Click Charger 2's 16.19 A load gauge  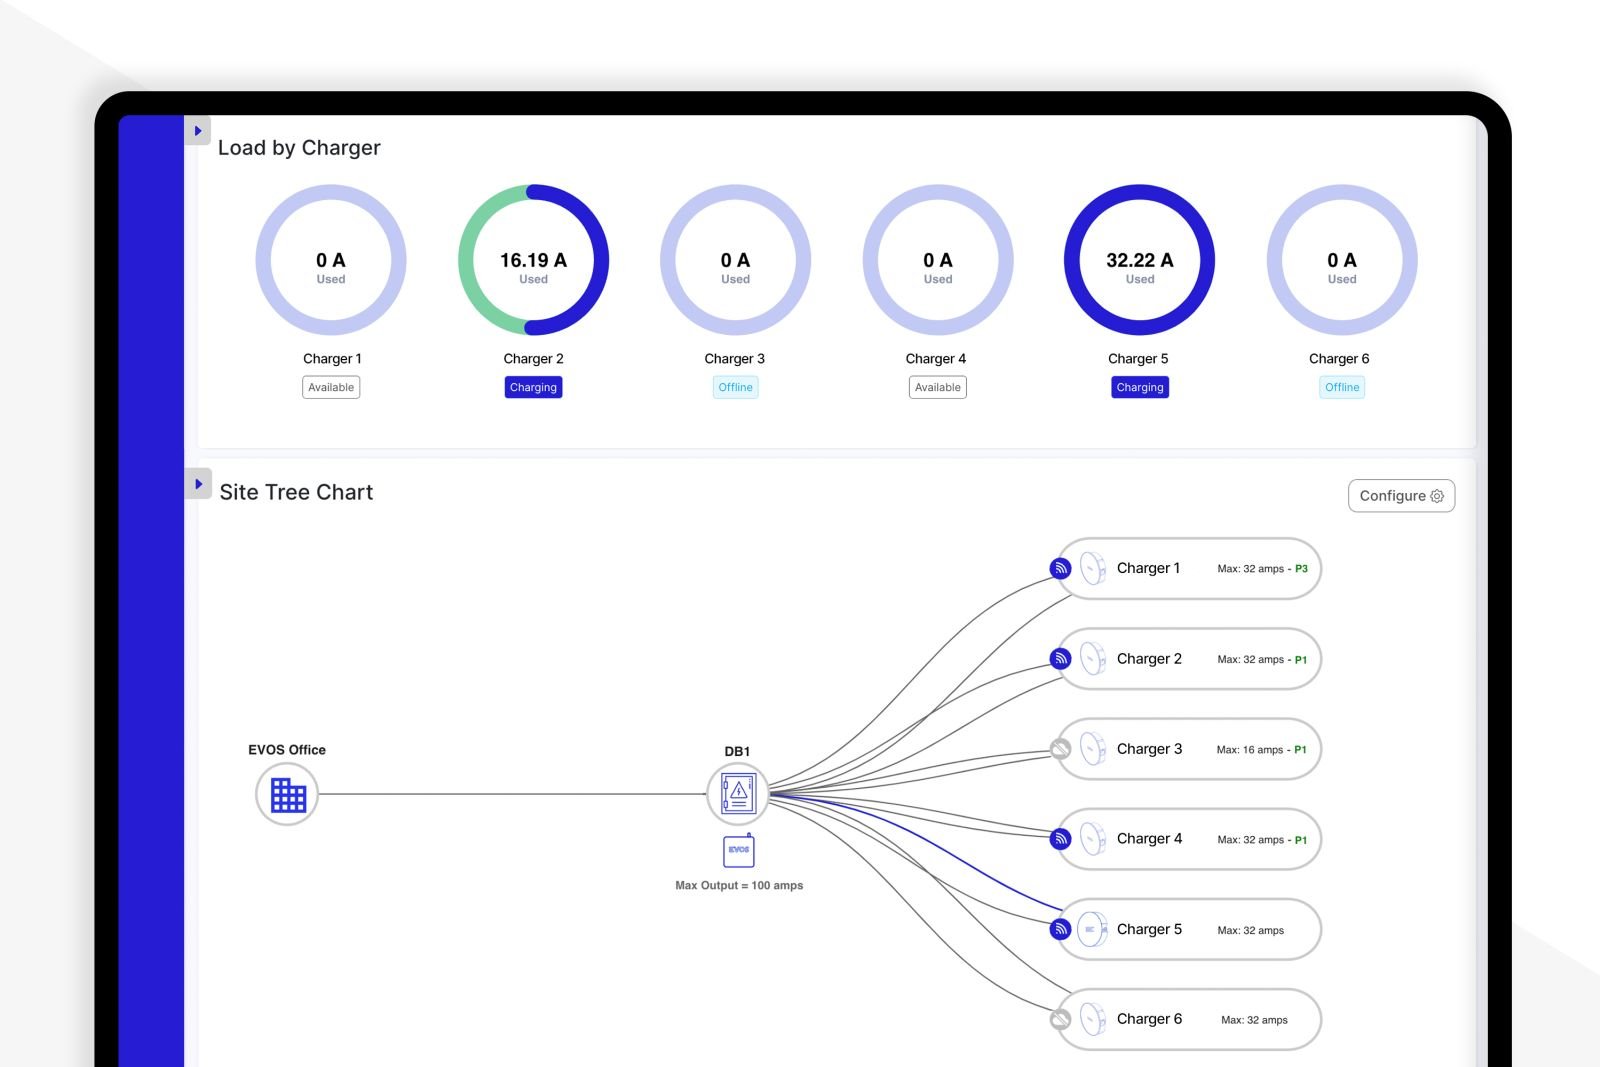click(x=533, y=260)
